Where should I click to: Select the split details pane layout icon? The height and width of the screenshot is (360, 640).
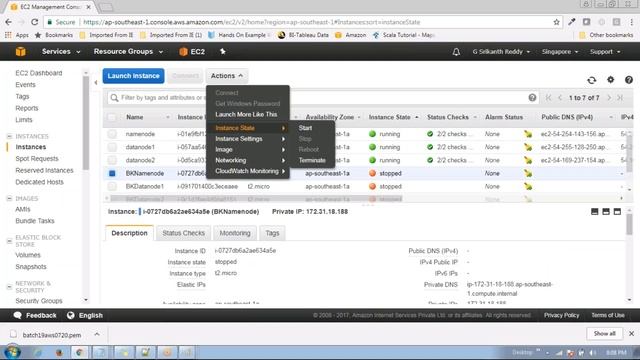[x=606, y=211]
